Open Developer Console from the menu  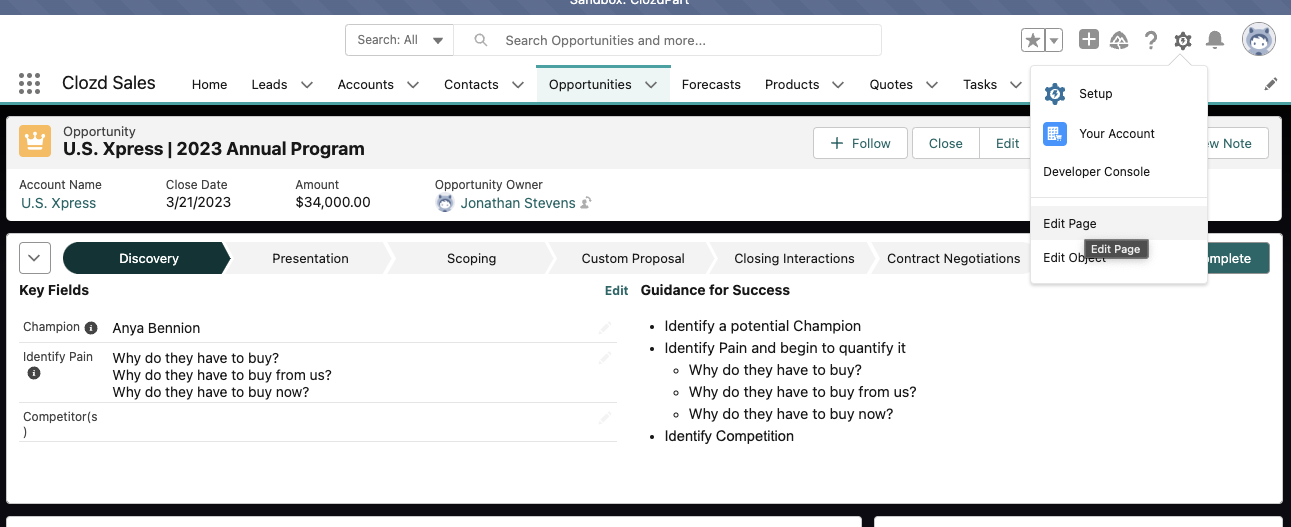(x=1119, y=172)
